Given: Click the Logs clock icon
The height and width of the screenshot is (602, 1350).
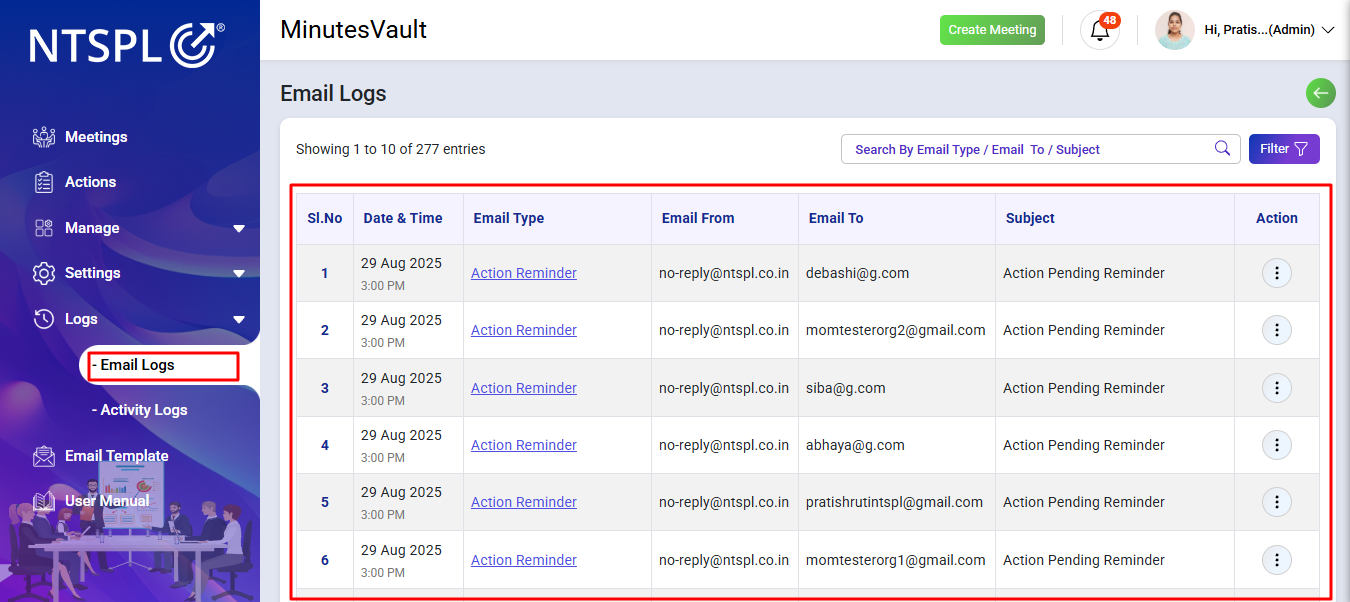Looking at the screenshot, I should (x=43, y=319).
